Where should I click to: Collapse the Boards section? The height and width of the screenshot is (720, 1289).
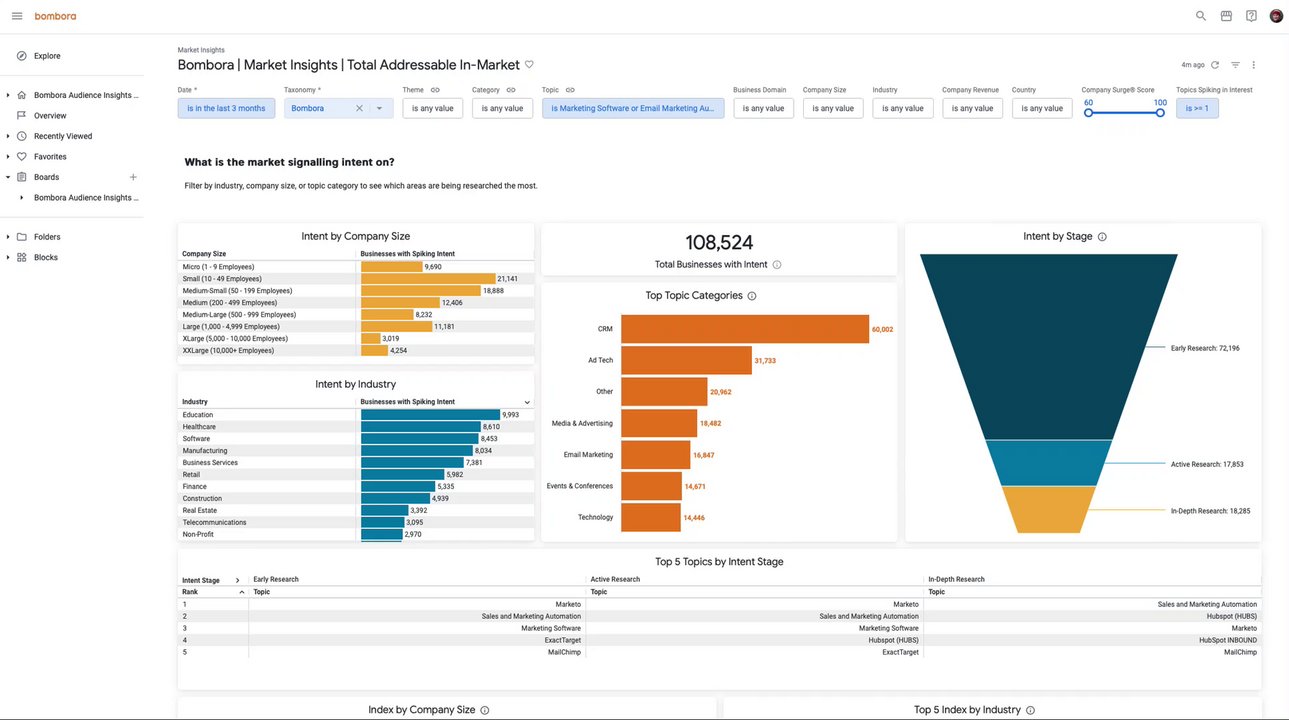pyautogui.click(x=8, y=177)
